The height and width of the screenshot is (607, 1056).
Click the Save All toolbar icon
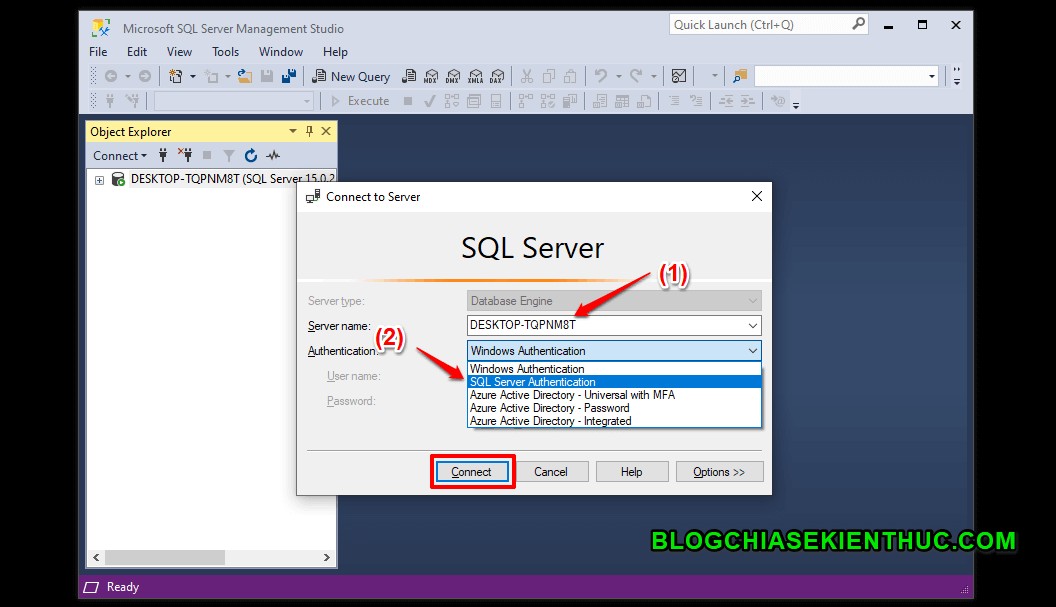click(287, 76)
